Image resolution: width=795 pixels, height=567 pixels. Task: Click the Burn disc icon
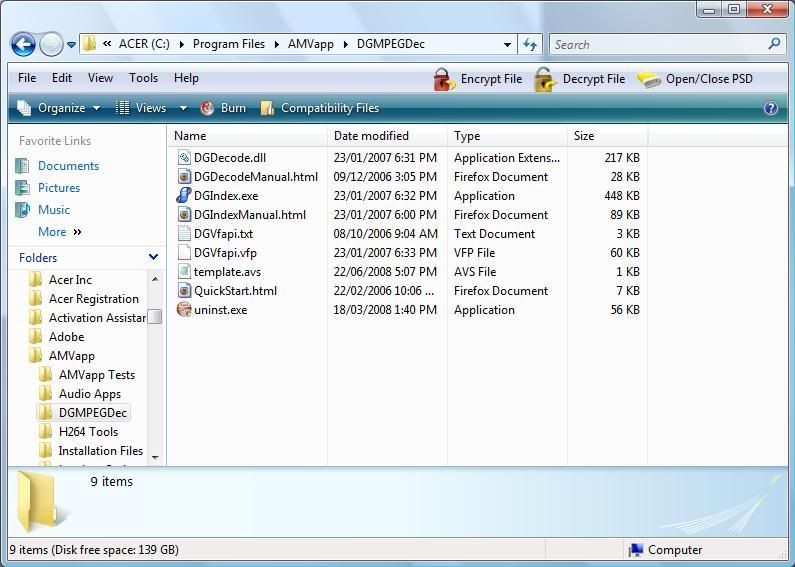coord(207,108)
